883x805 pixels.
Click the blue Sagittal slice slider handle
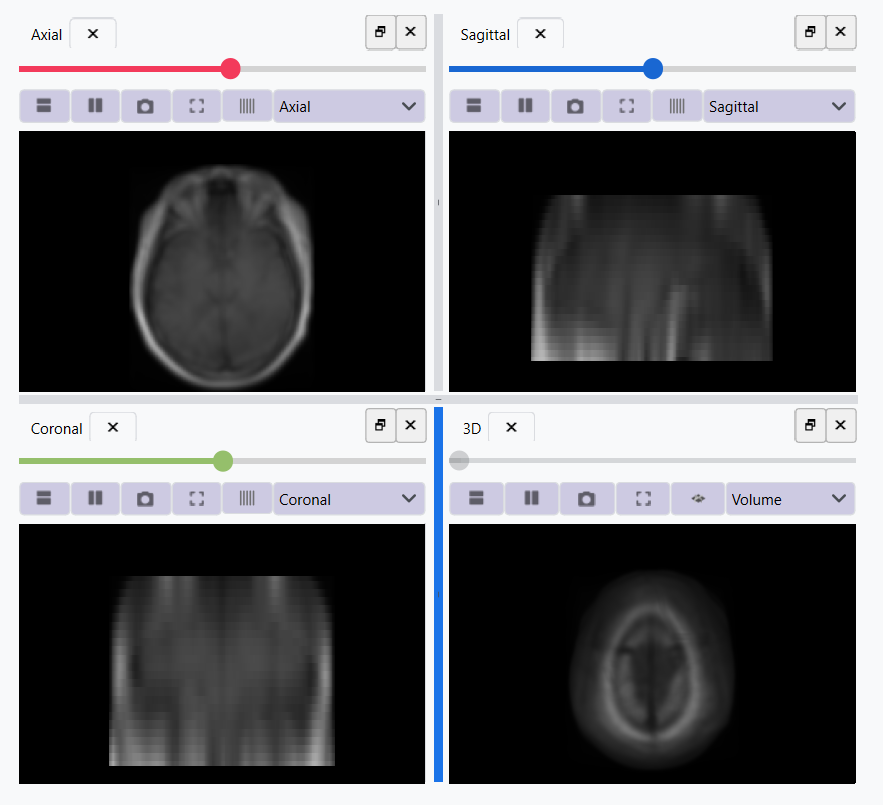(653, 69)
